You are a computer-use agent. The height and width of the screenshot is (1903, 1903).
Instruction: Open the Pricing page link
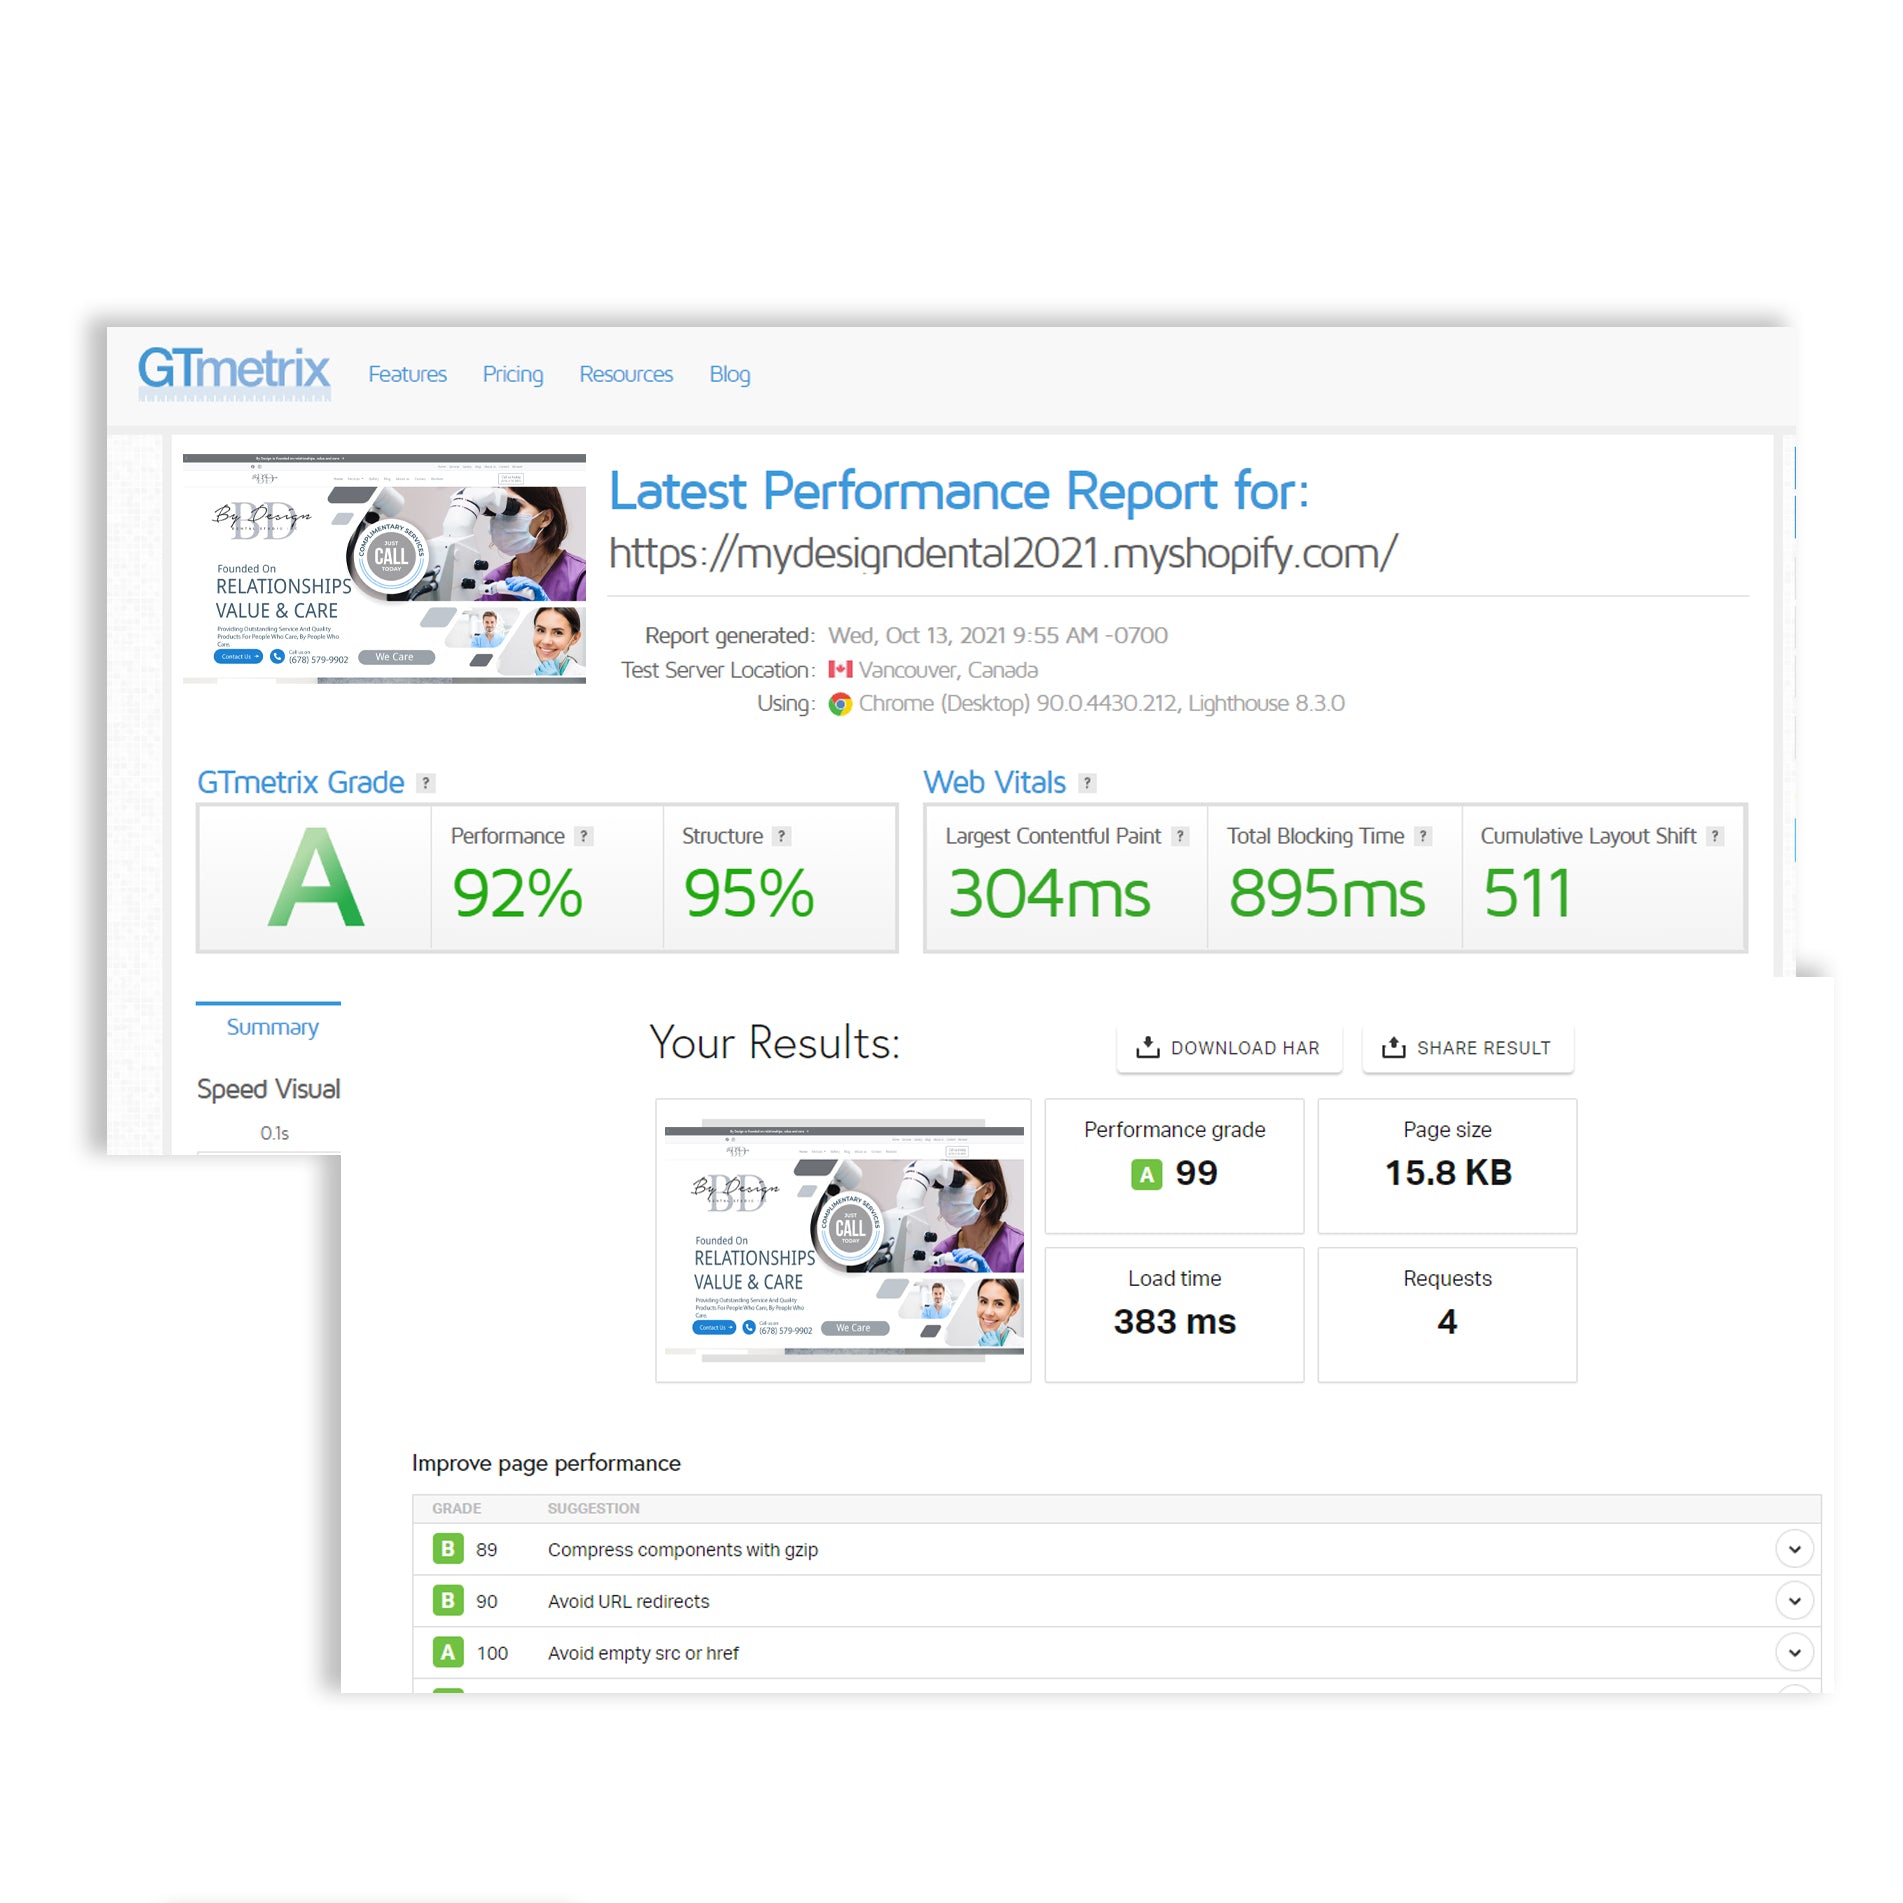(x=513, y=374)
